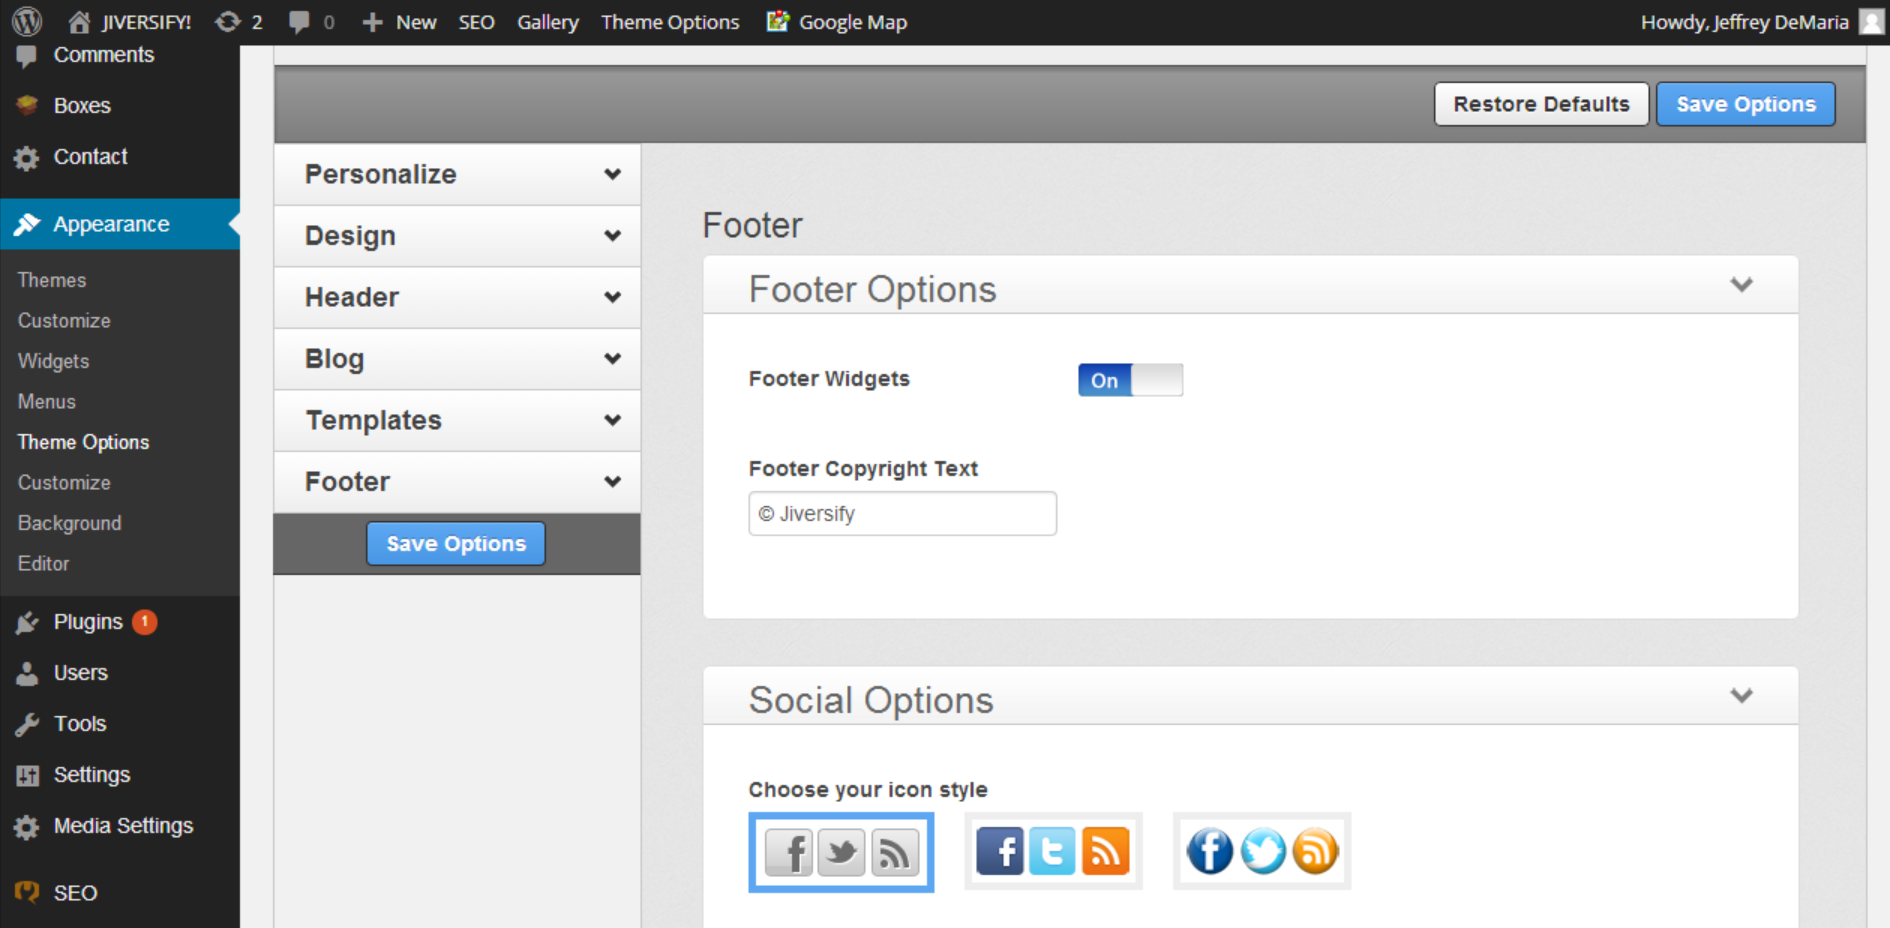Click the Restore Defaults button

(x=1540, y=104)
